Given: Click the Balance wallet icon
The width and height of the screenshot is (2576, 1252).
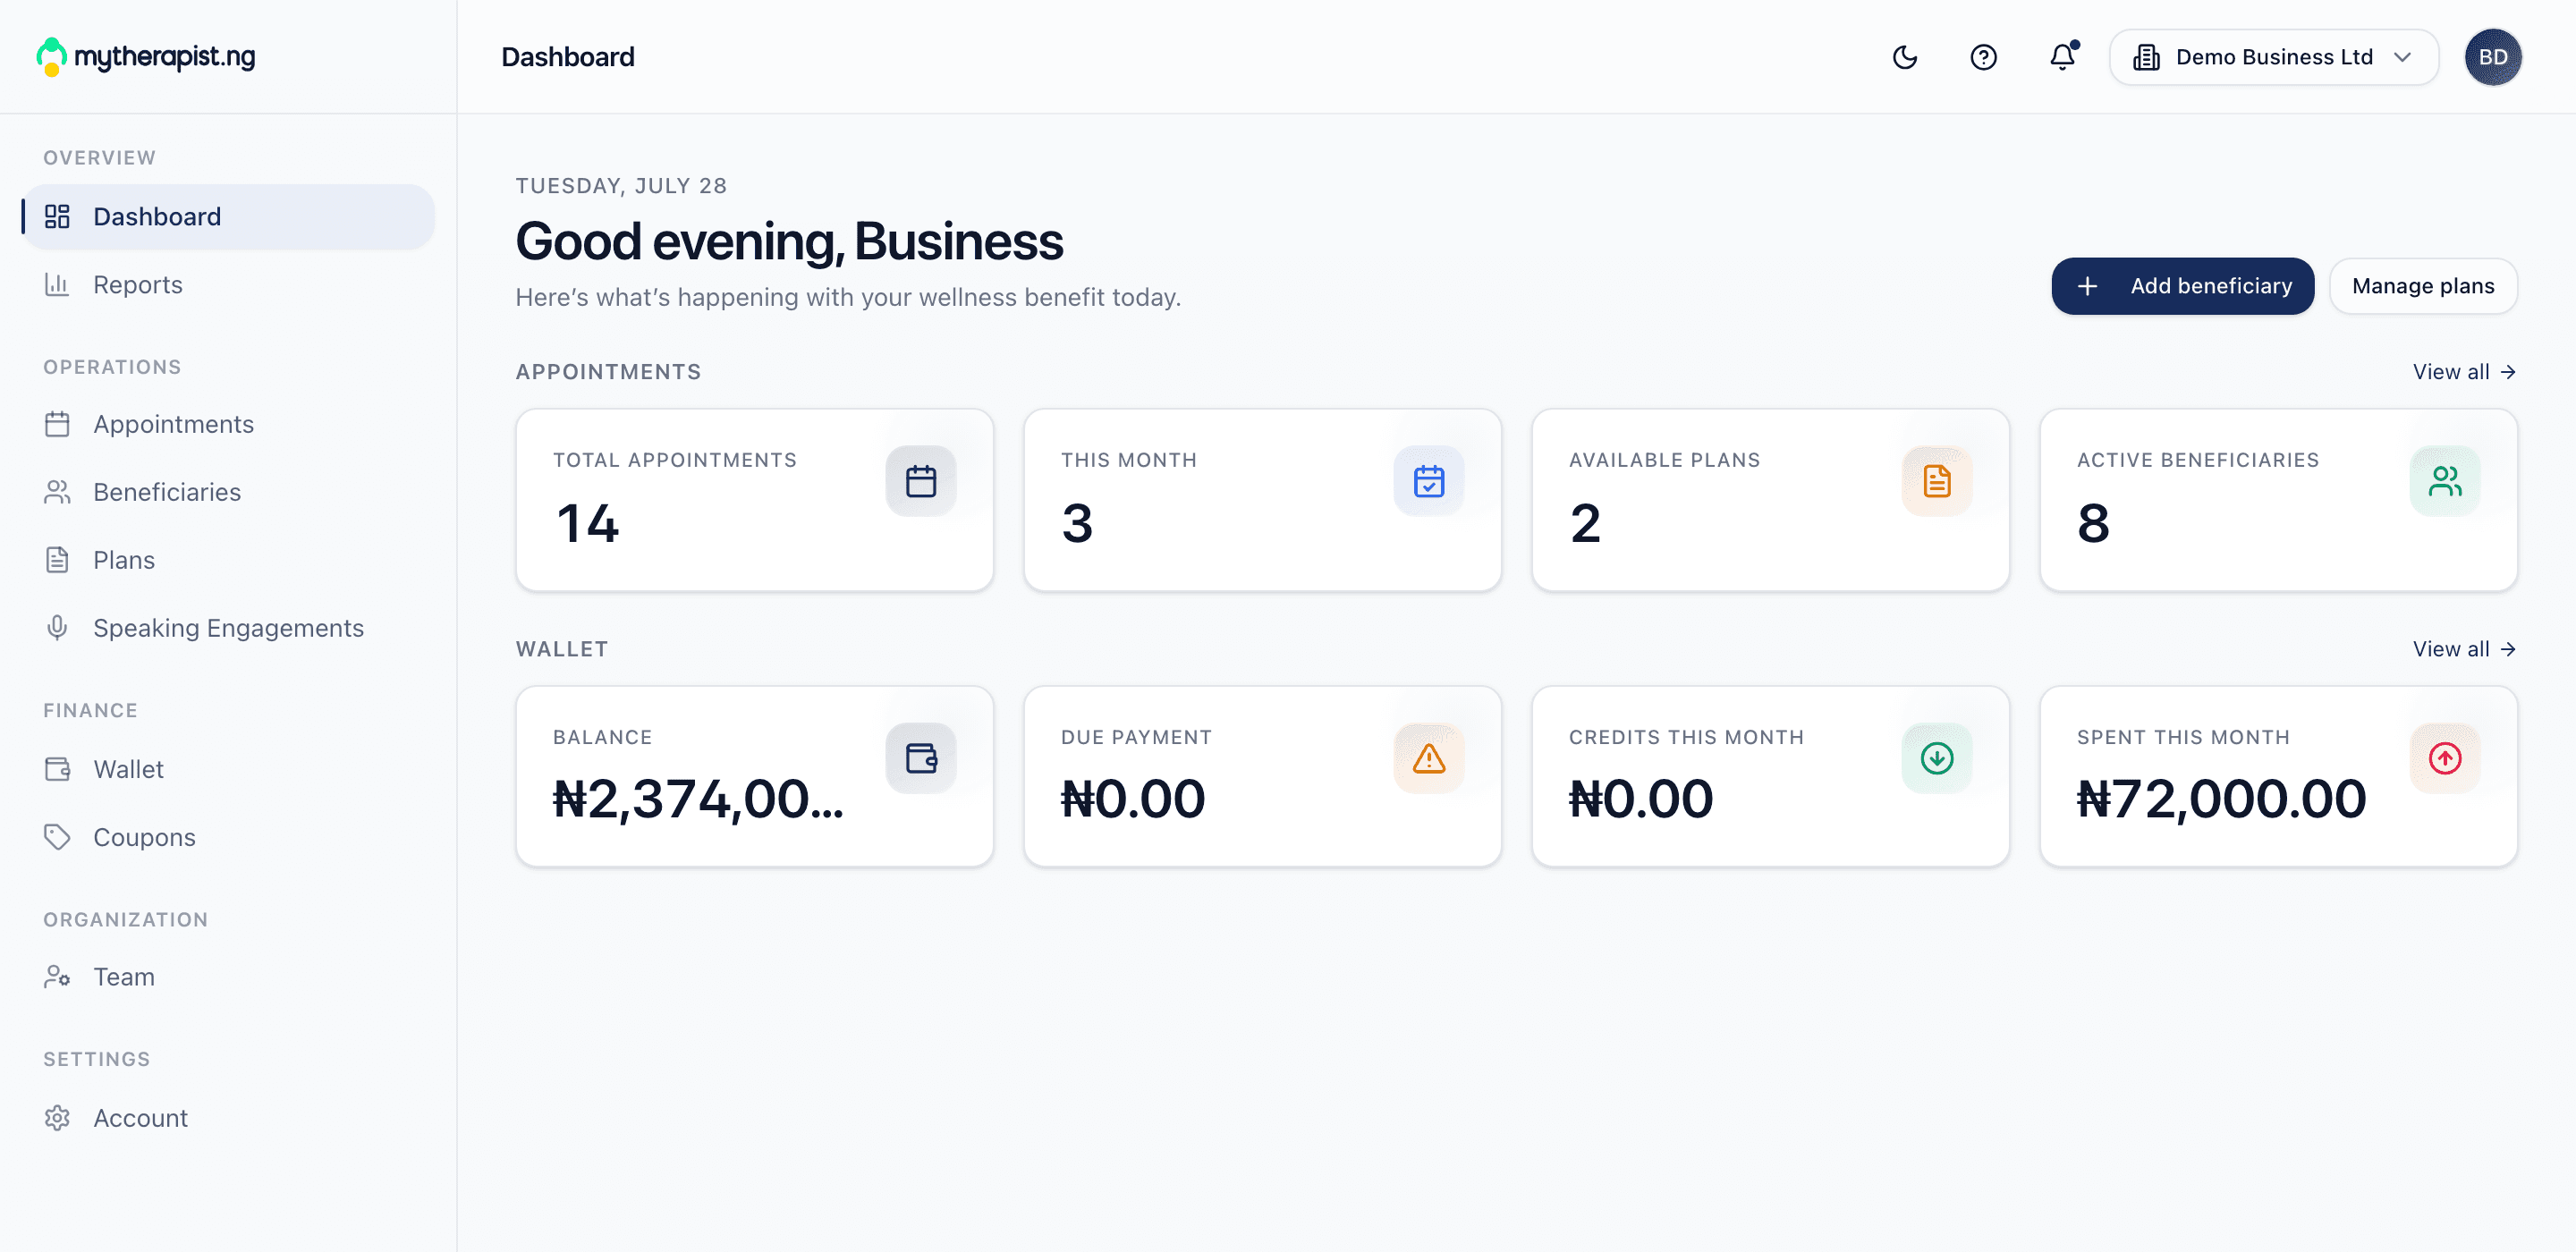Looking at the screenshot, I should point(920,758).
